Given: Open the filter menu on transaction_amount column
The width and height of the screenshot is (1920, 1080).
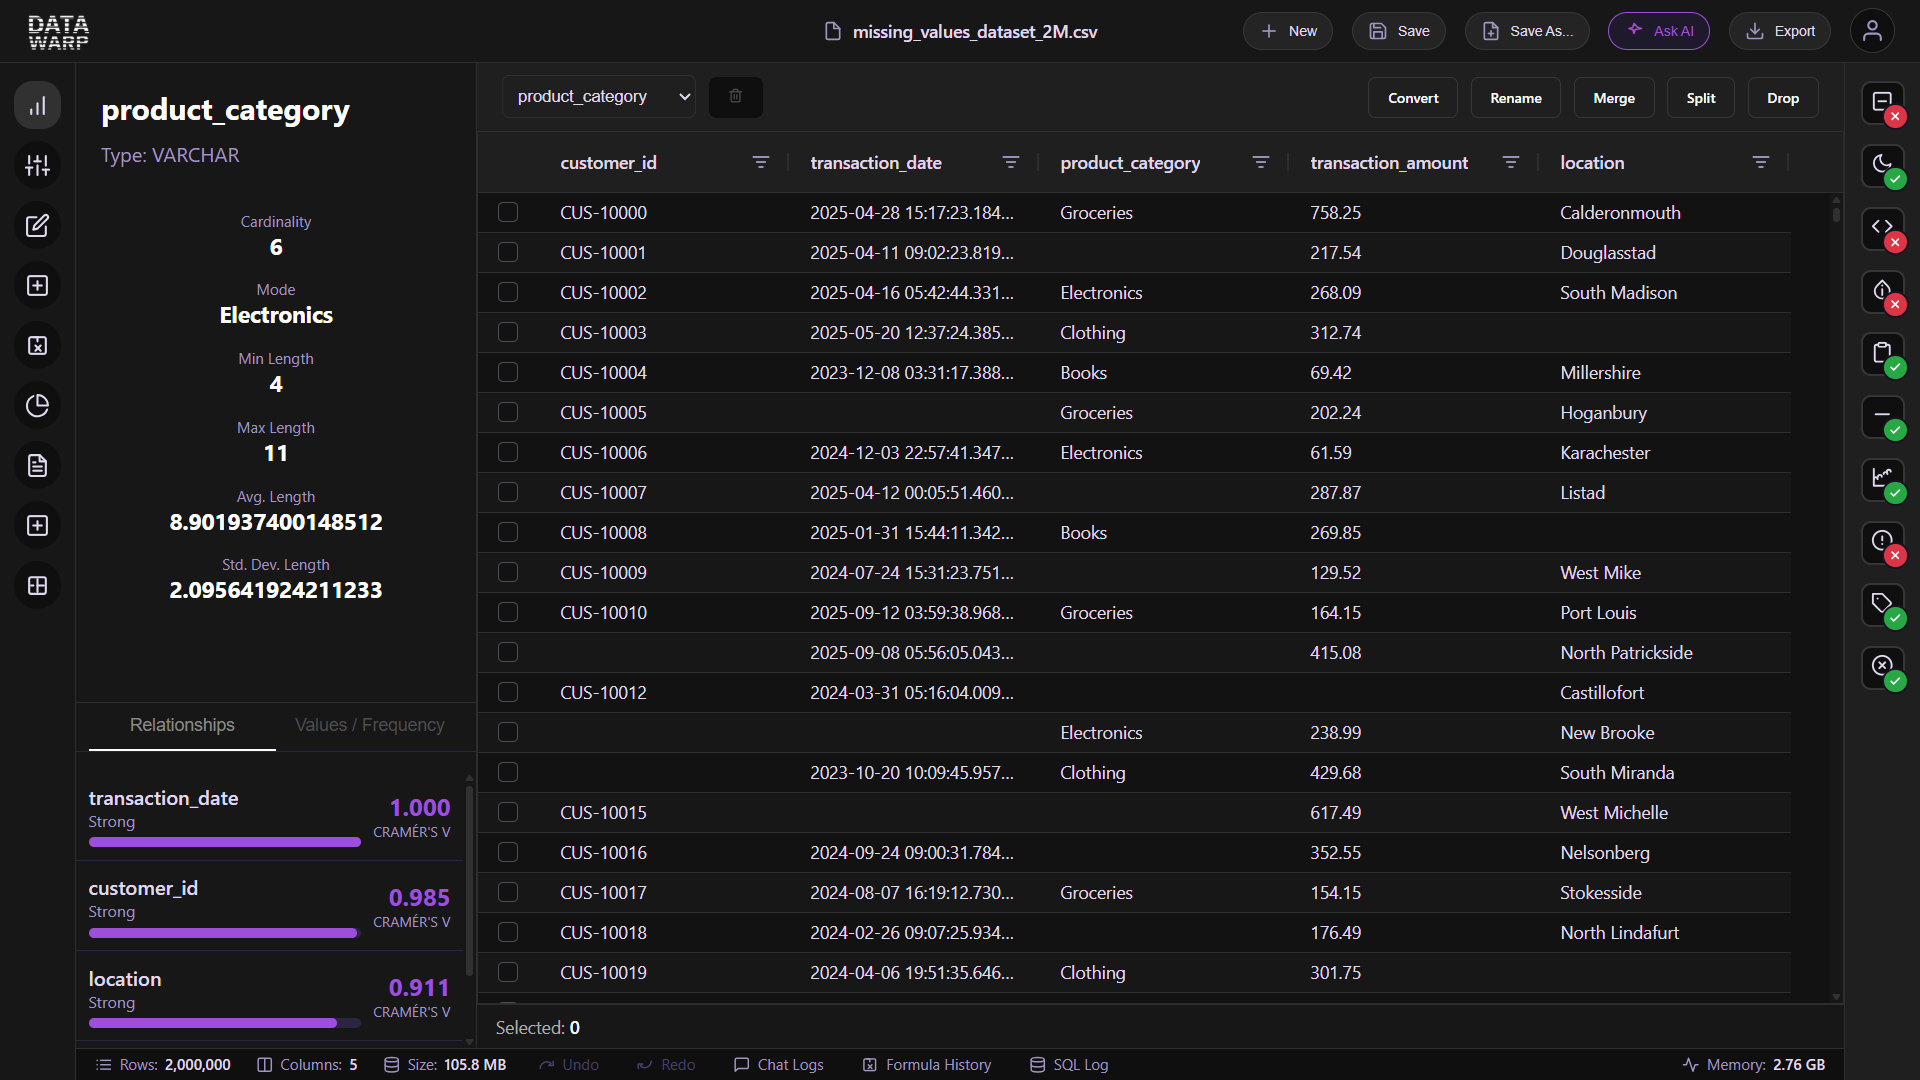Looking at the screenshot, I should point(1511,161).
